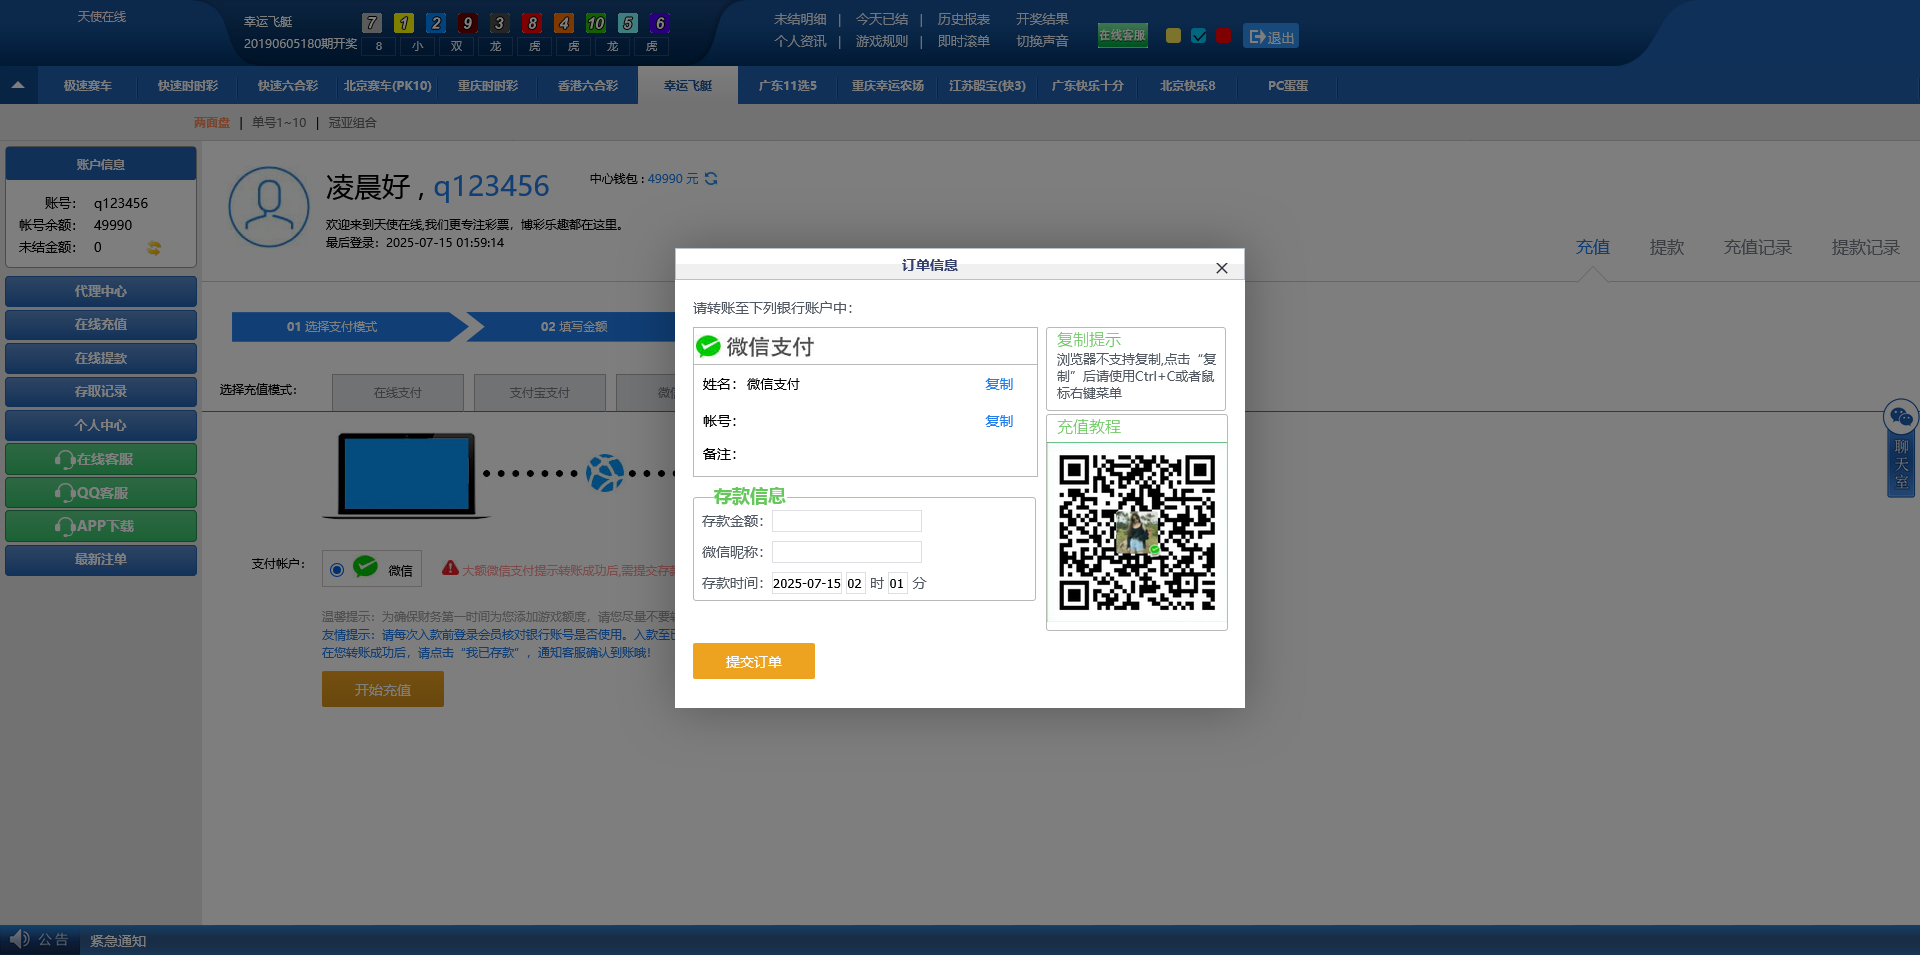
Task: Switch to 快速六合彩 game tab
Action: click(288, 85)
